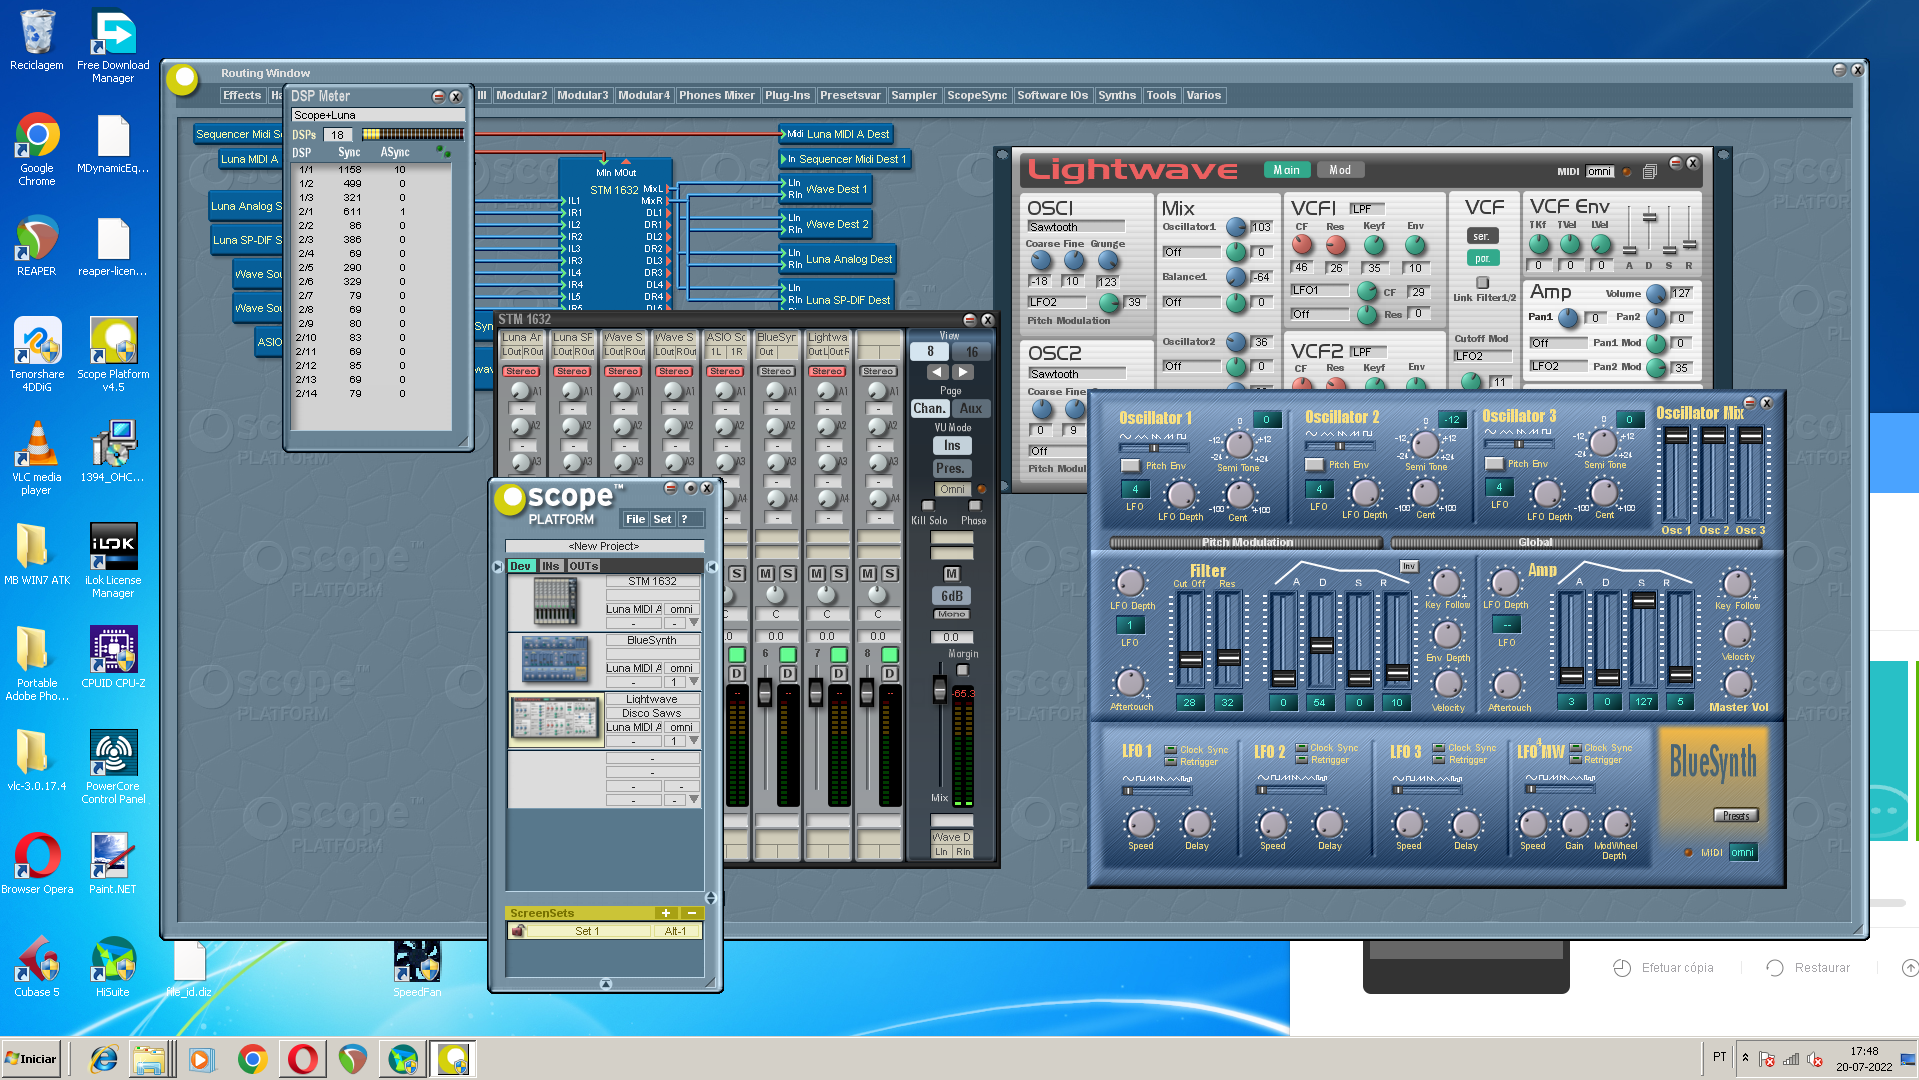This screenshot has height=1080, width=1919.
Task: Click the left arrow icon beside the Dev tab
Action: pyautogui.click(x=498, y=566)
